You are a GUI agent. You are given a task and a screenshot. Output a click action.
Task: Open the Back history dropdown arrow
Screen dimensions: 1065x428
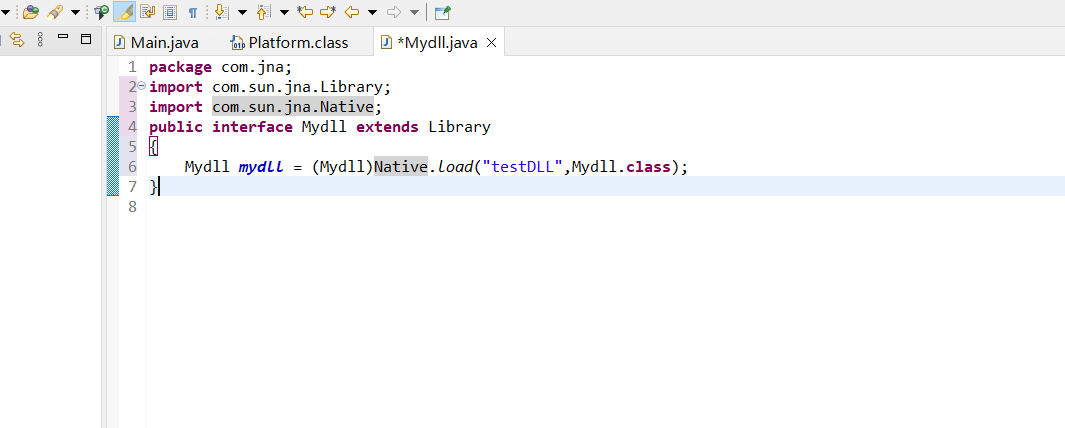click(x=372, y=12)
